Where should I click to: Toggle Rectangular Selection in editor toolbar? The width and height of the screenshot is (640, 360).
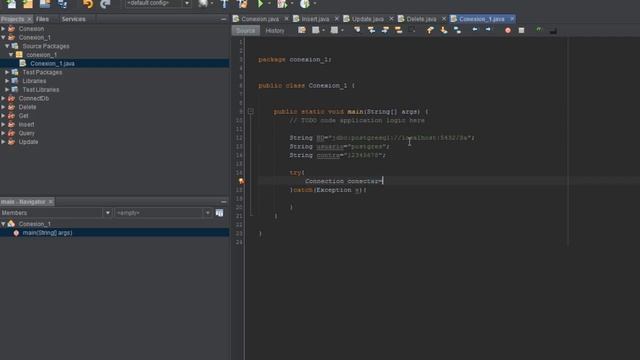412,30
